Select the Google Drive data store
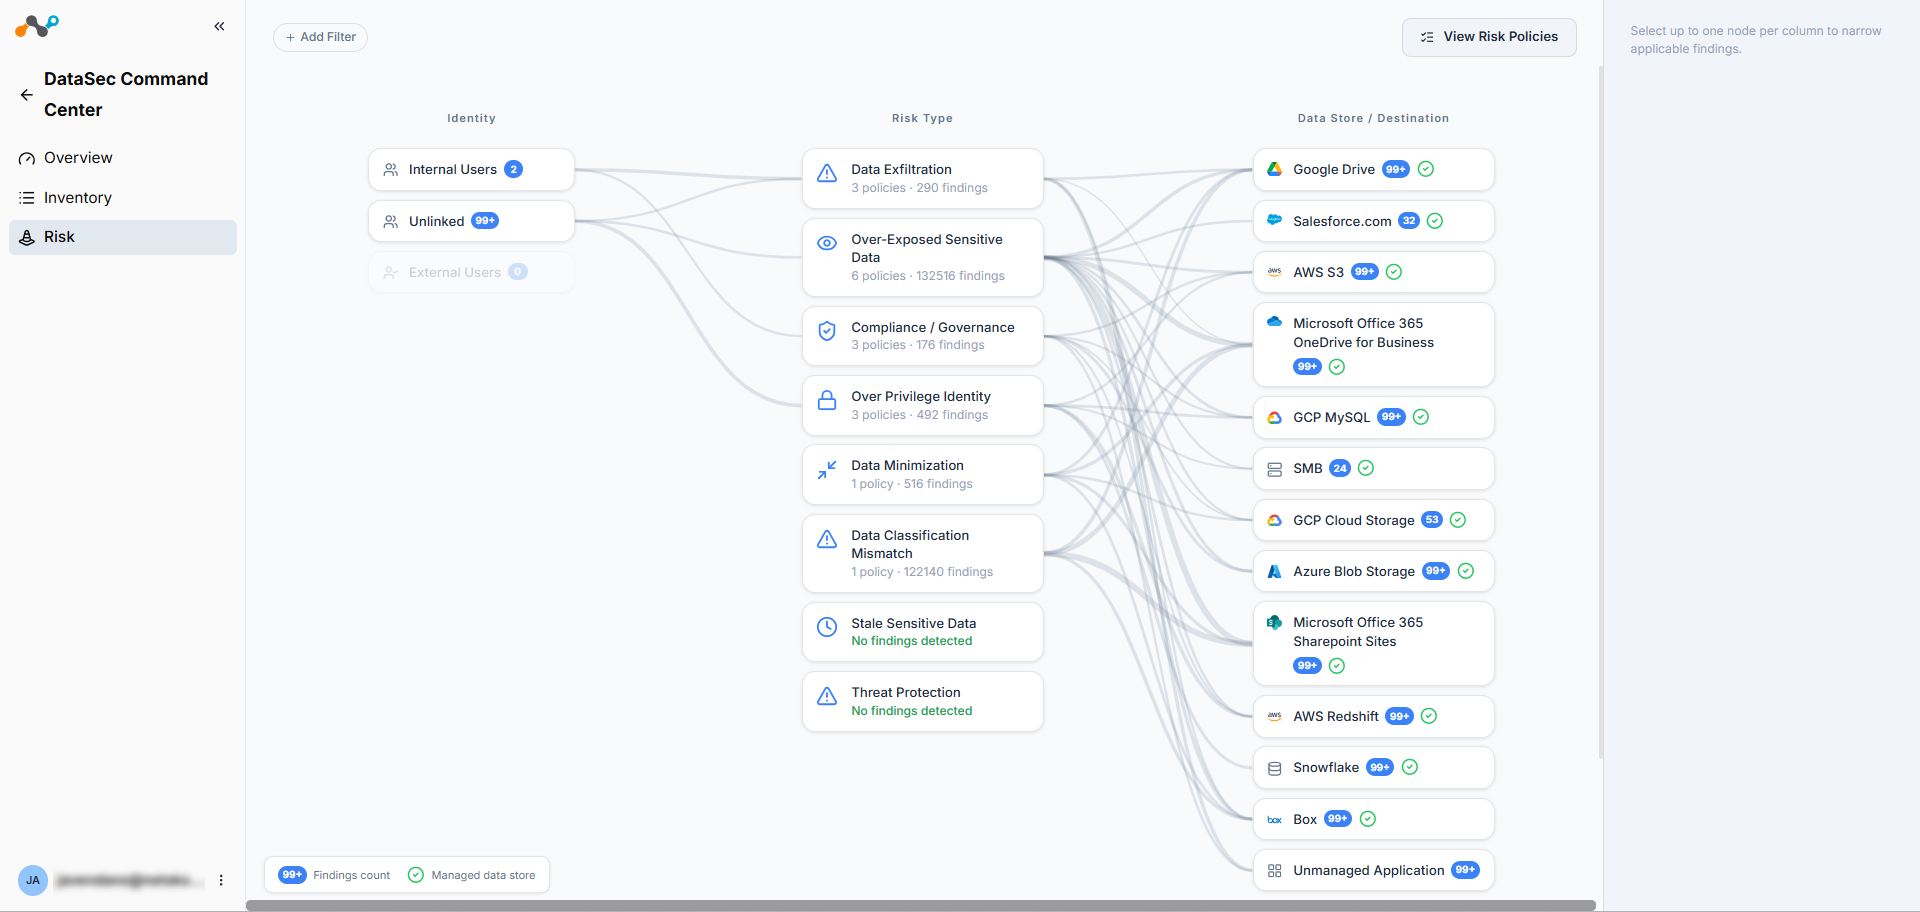The width and height of the screenshot is (1920, 912). point(1373,170)
